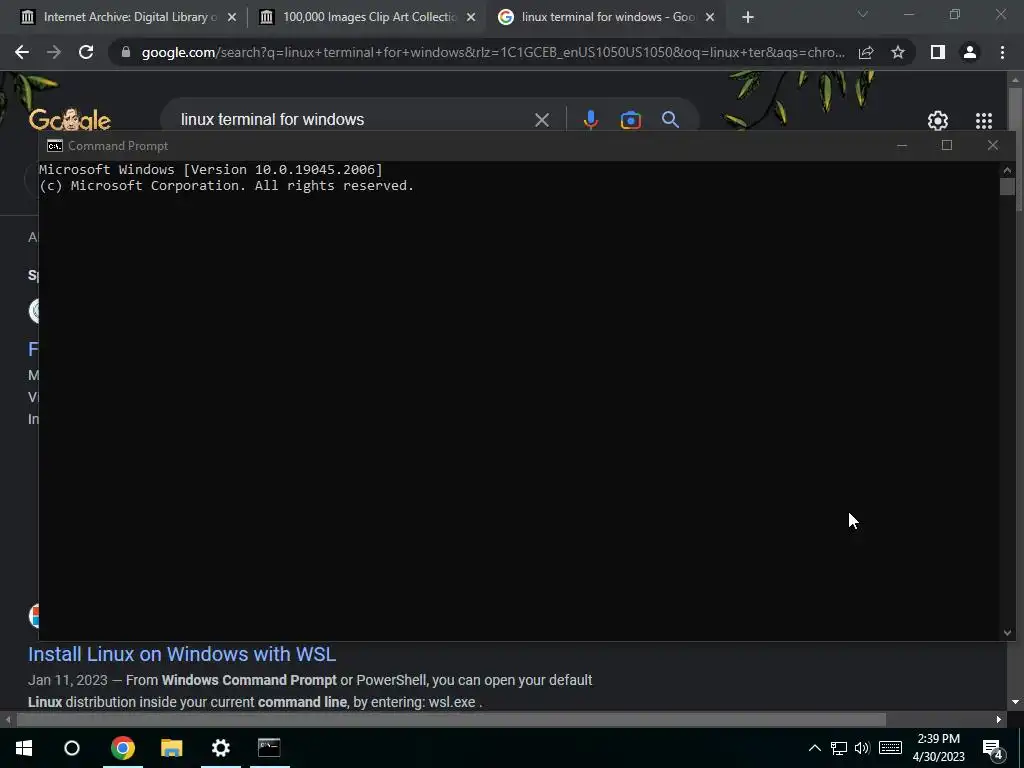The height and width of the screenshot is (768, 1024).
Task: Open Chrome side panel
Action: [938, 52]
